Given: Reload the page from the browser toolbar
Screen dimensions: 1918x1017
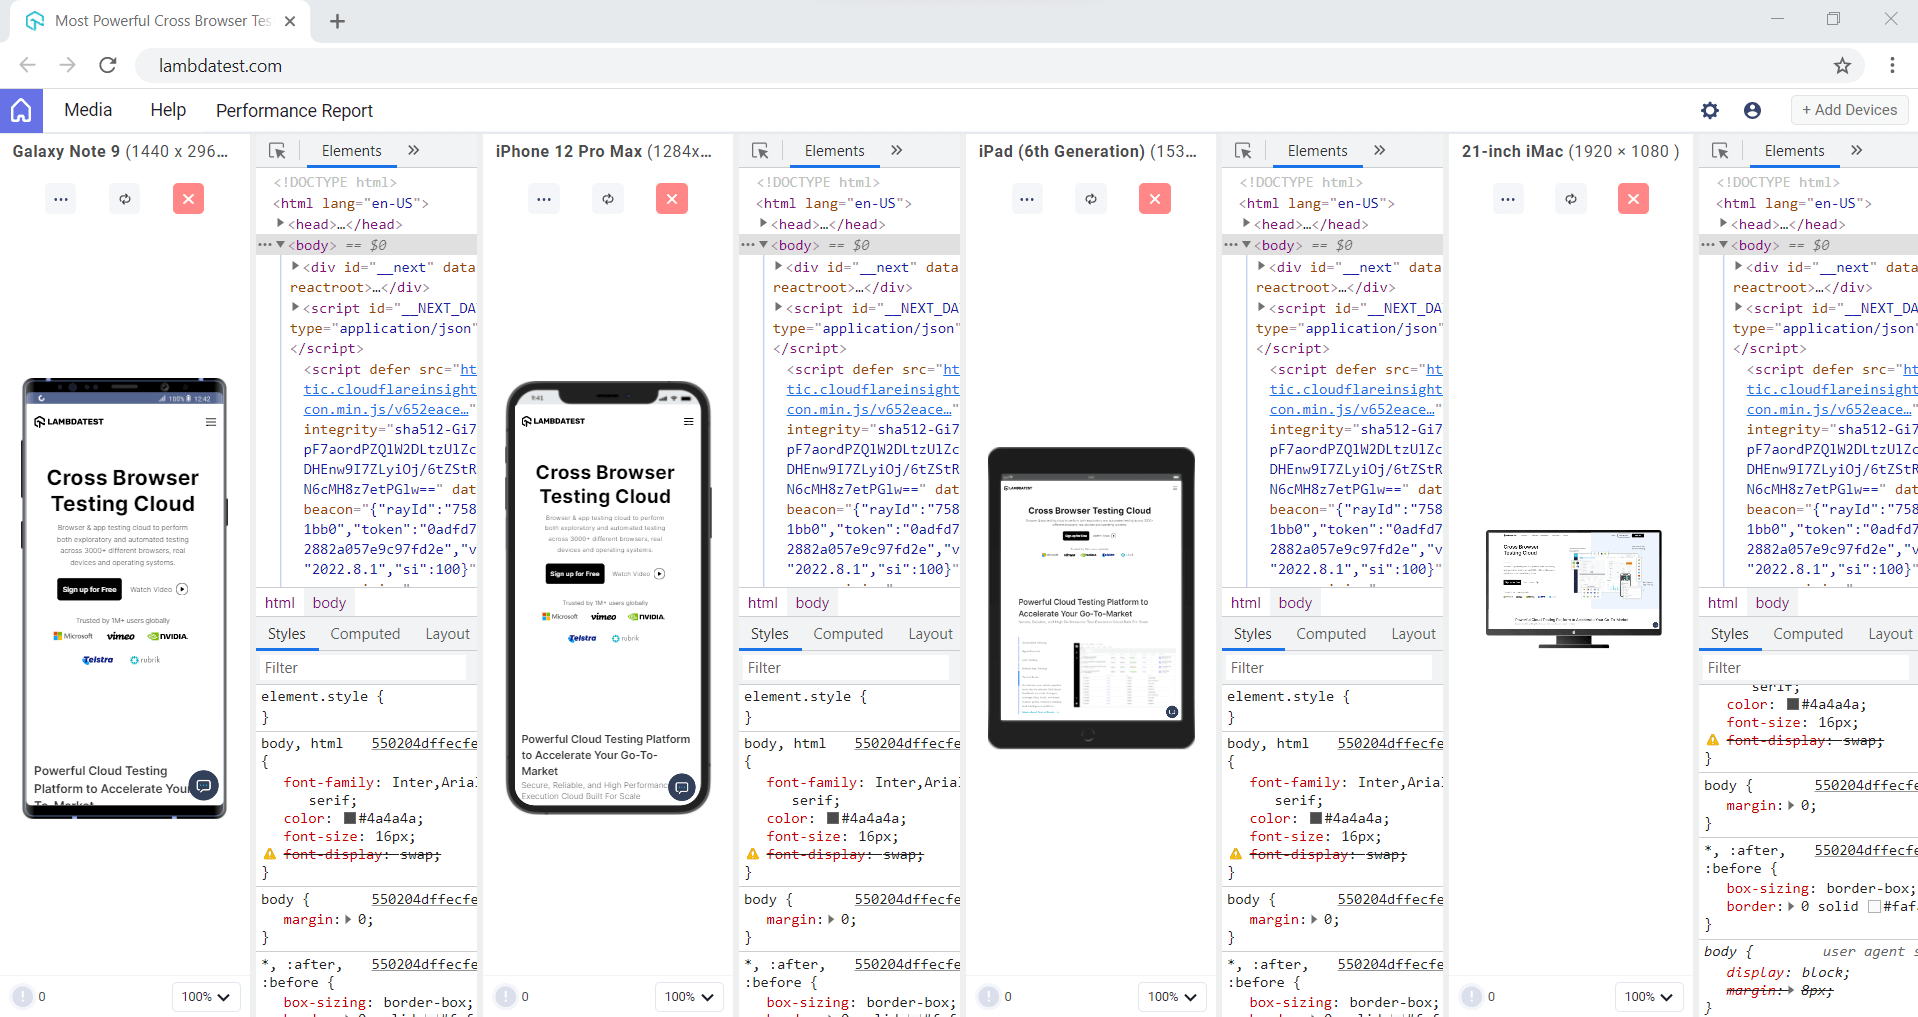Looking at the screenshot, I should [107, 65].
